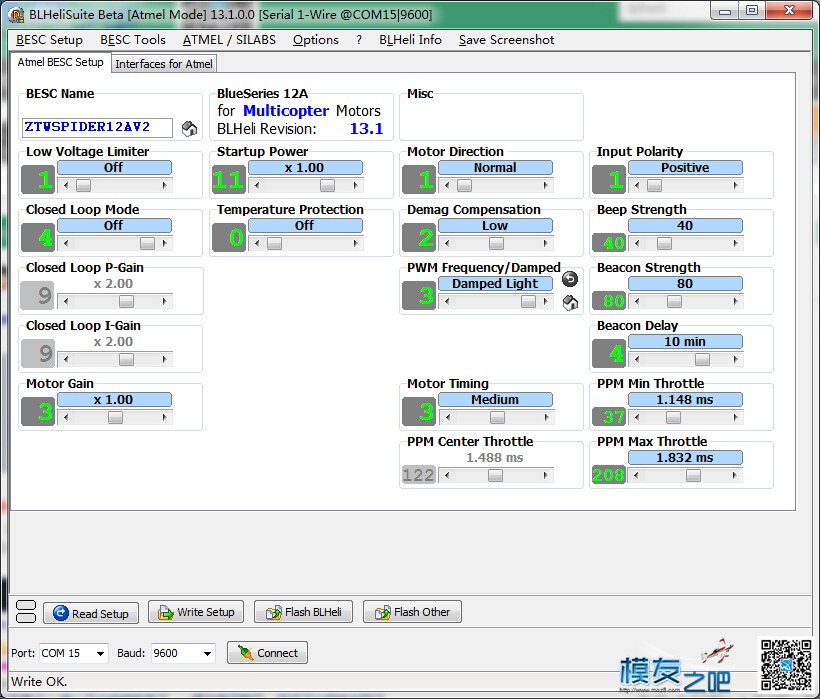Click the Connect button
This screenshot has width=820, height=699.
tap(267, 652)
